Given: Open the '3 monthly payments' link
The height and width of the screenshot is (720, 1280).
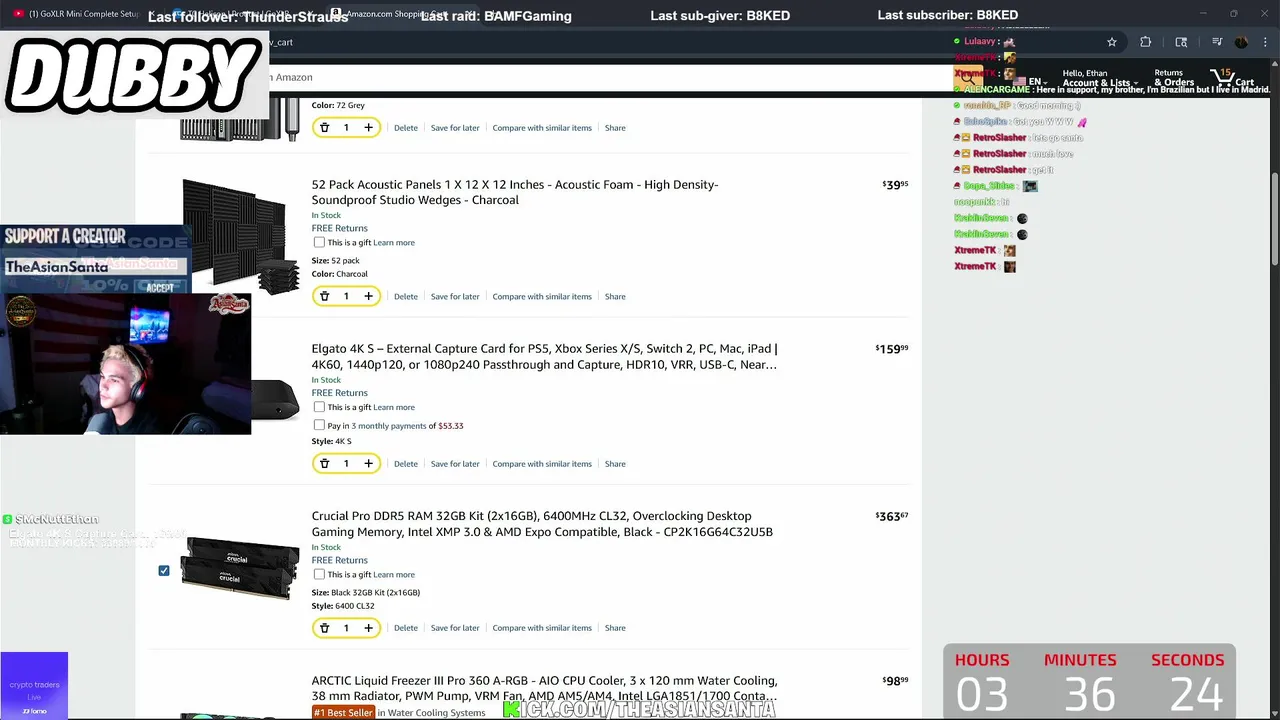Looking at the screenshot, I should (x=388, y=426).
